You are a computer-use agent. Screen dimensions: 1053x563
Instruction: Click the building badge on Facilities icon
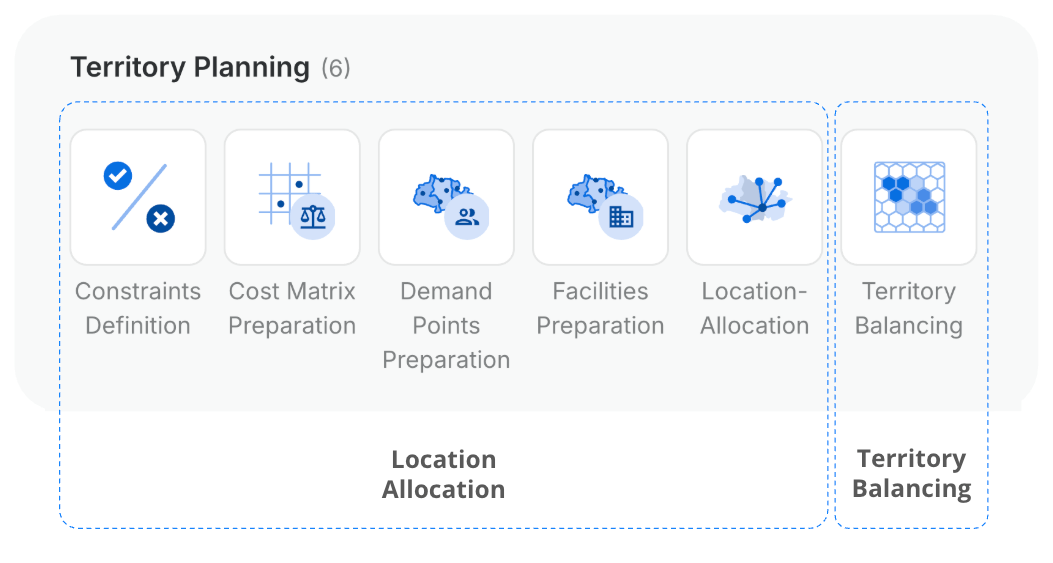coord(621,216)
